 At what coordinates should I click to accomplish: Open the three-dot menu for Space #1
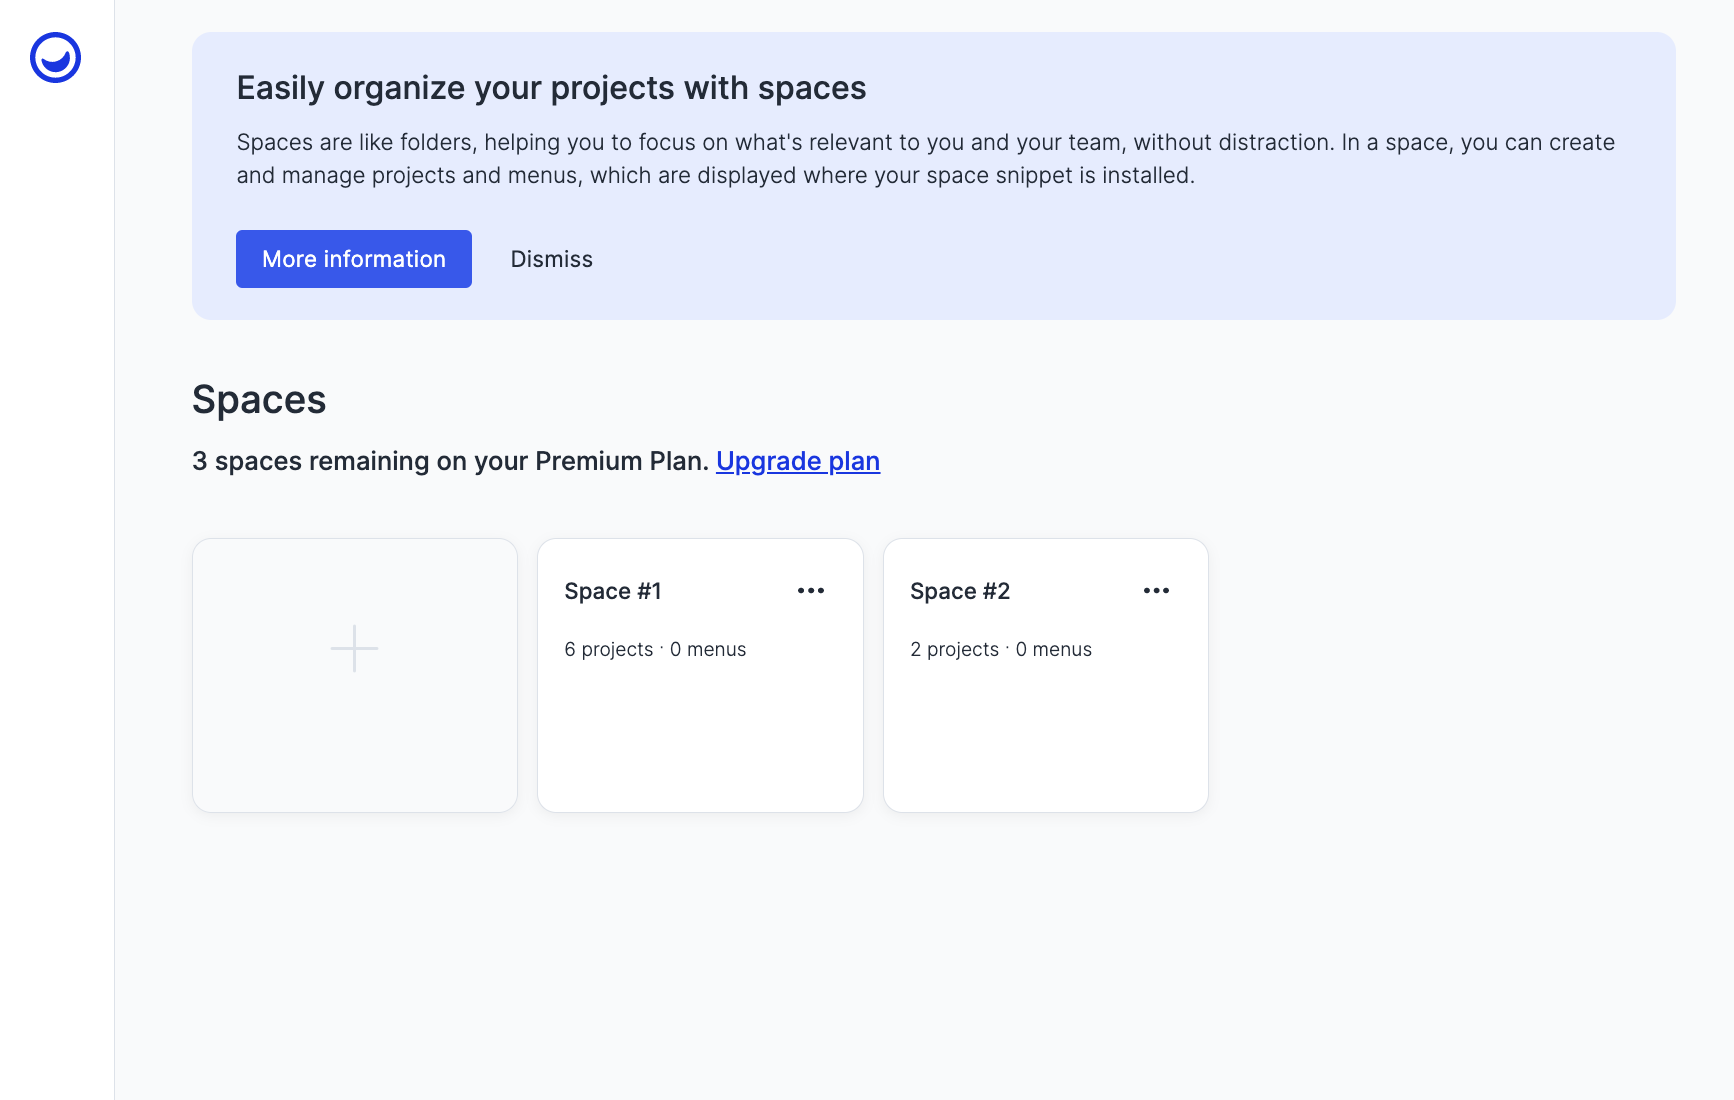pyautogui.click(x=811, y=591)
